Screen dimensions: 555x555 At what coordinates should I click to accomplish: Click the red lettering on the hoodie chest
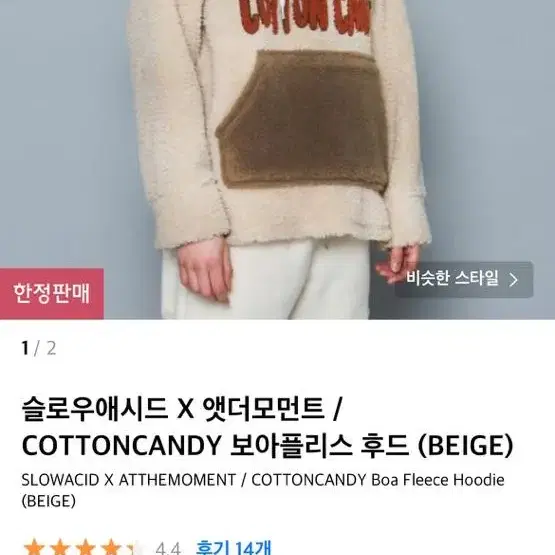click(305, 18)
